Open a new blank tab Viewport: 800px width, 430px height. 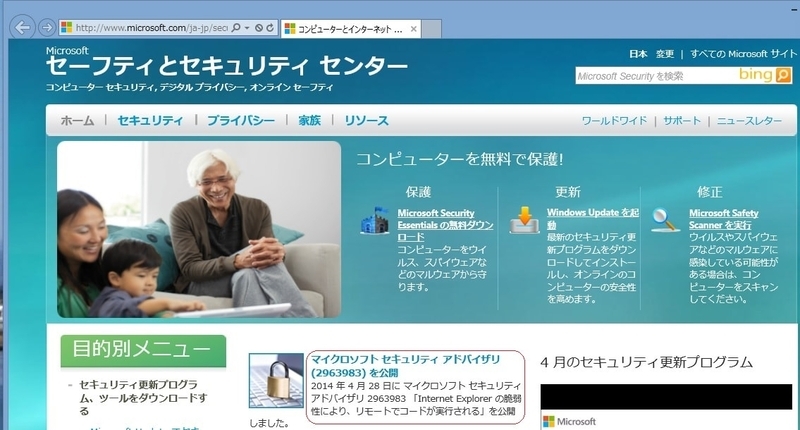pos(432,29)
